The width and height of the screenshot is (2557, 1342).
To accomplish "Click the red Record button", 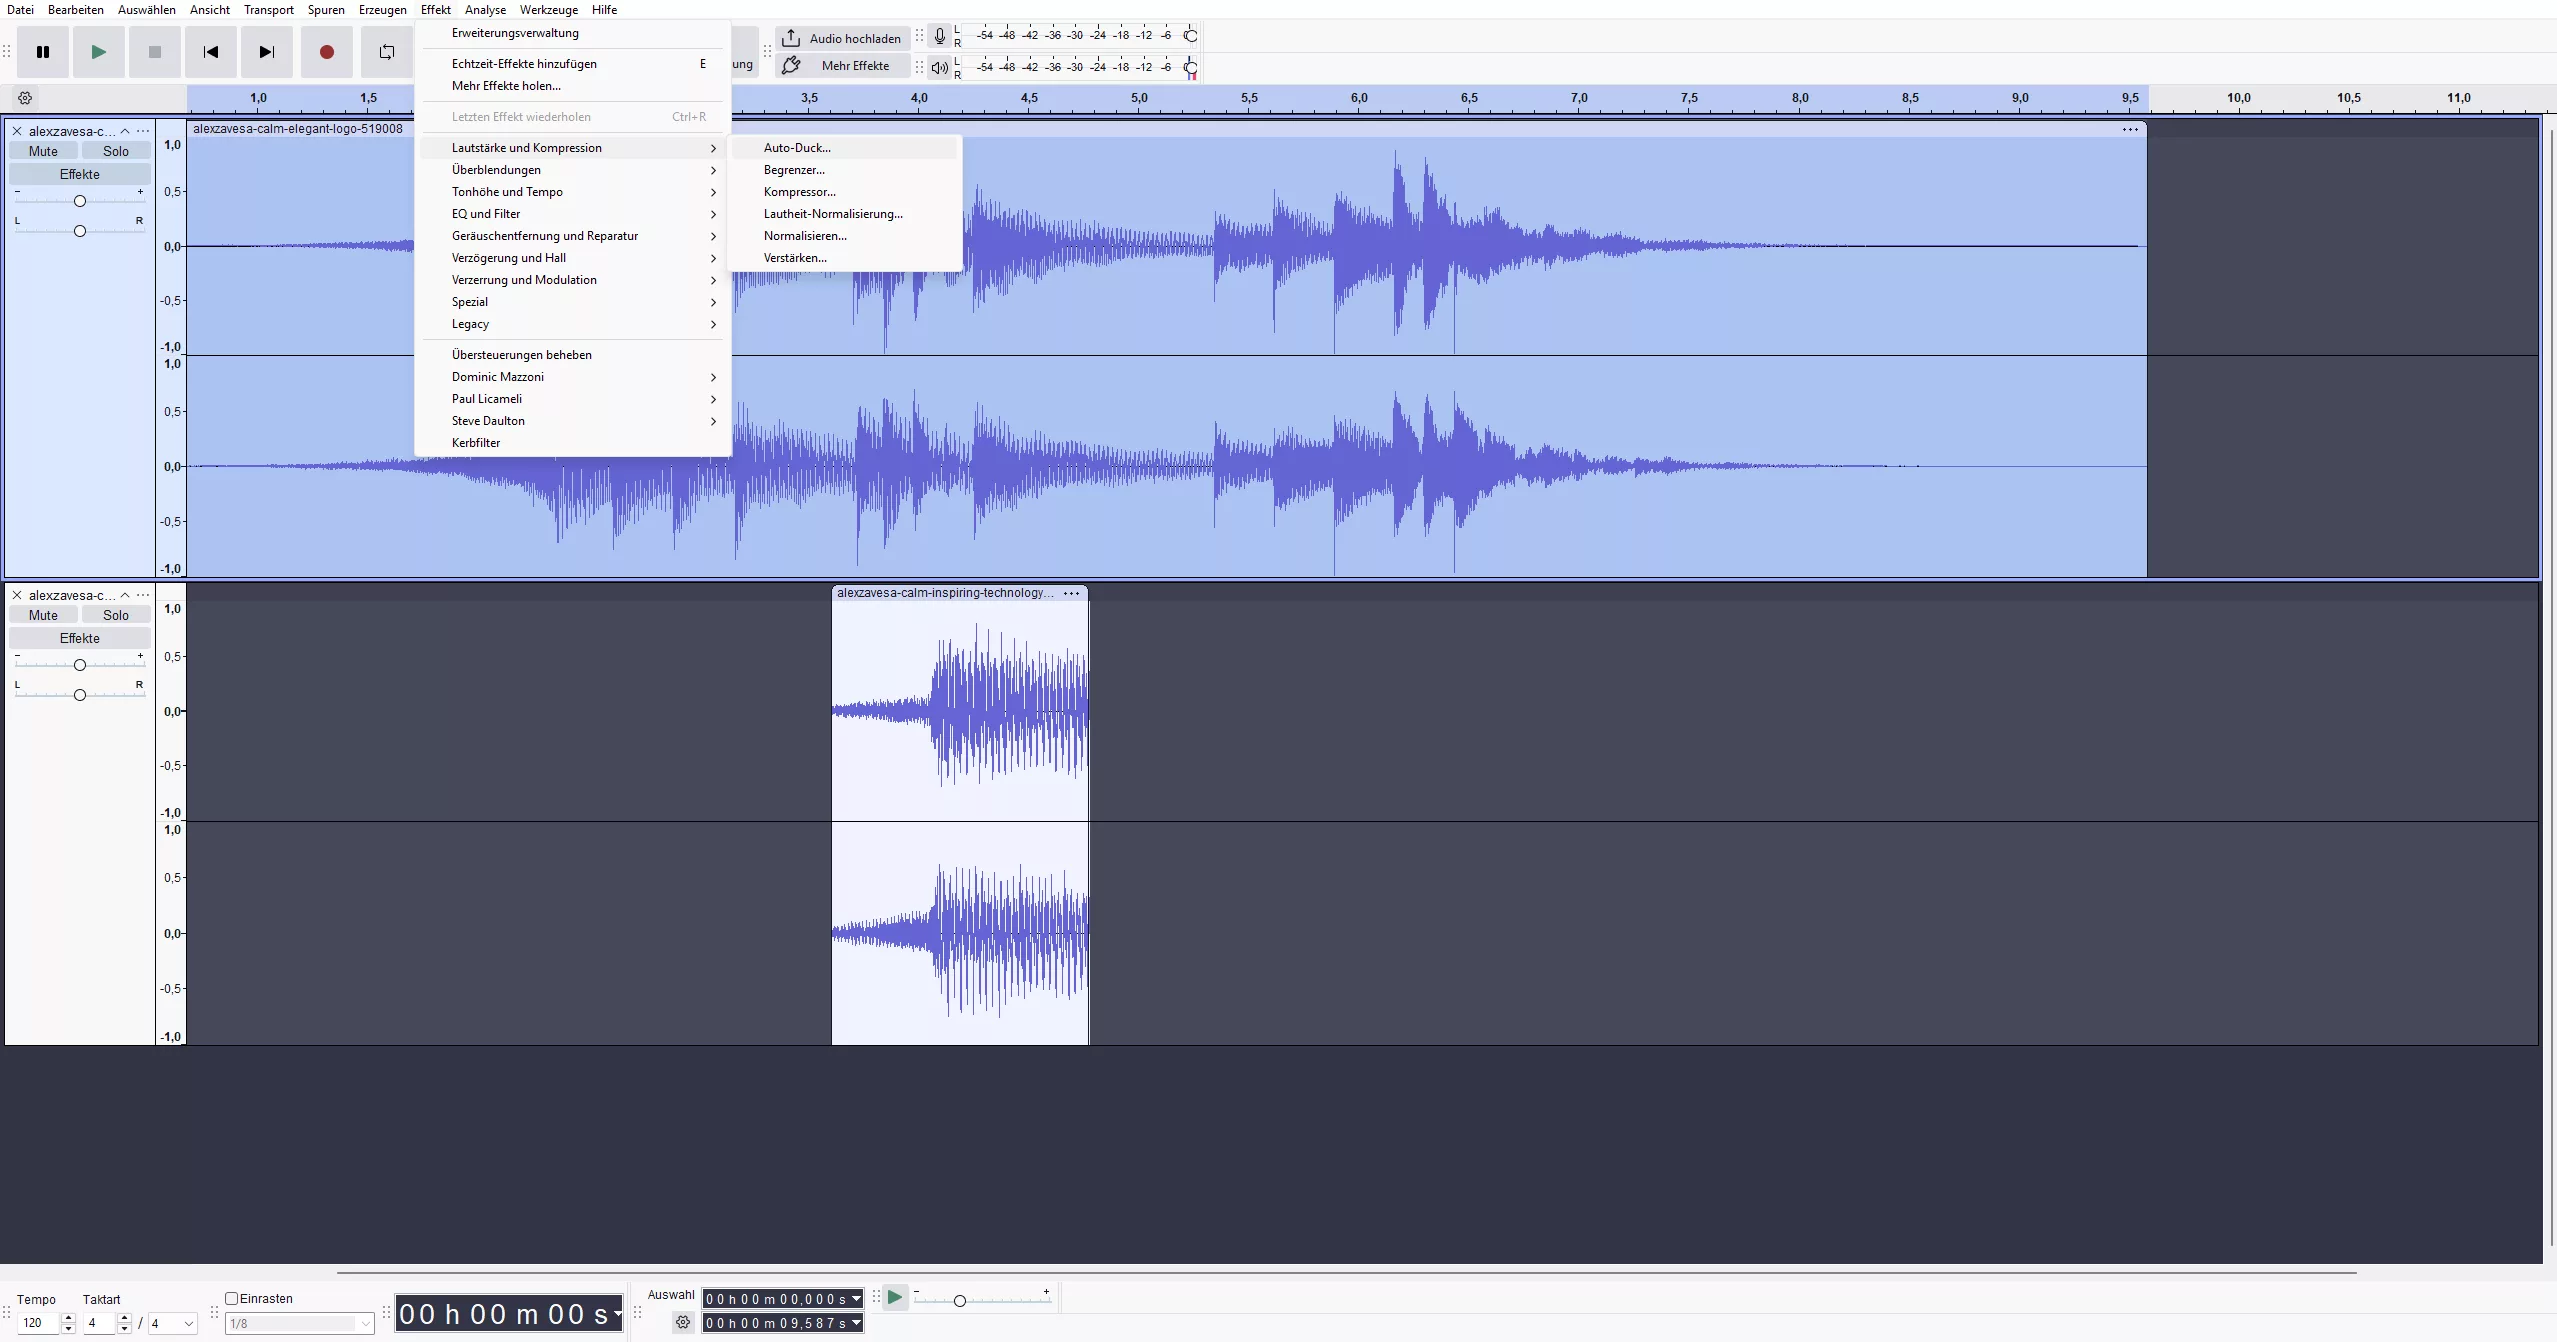I will pyautogui.click(x=326, y=52).
